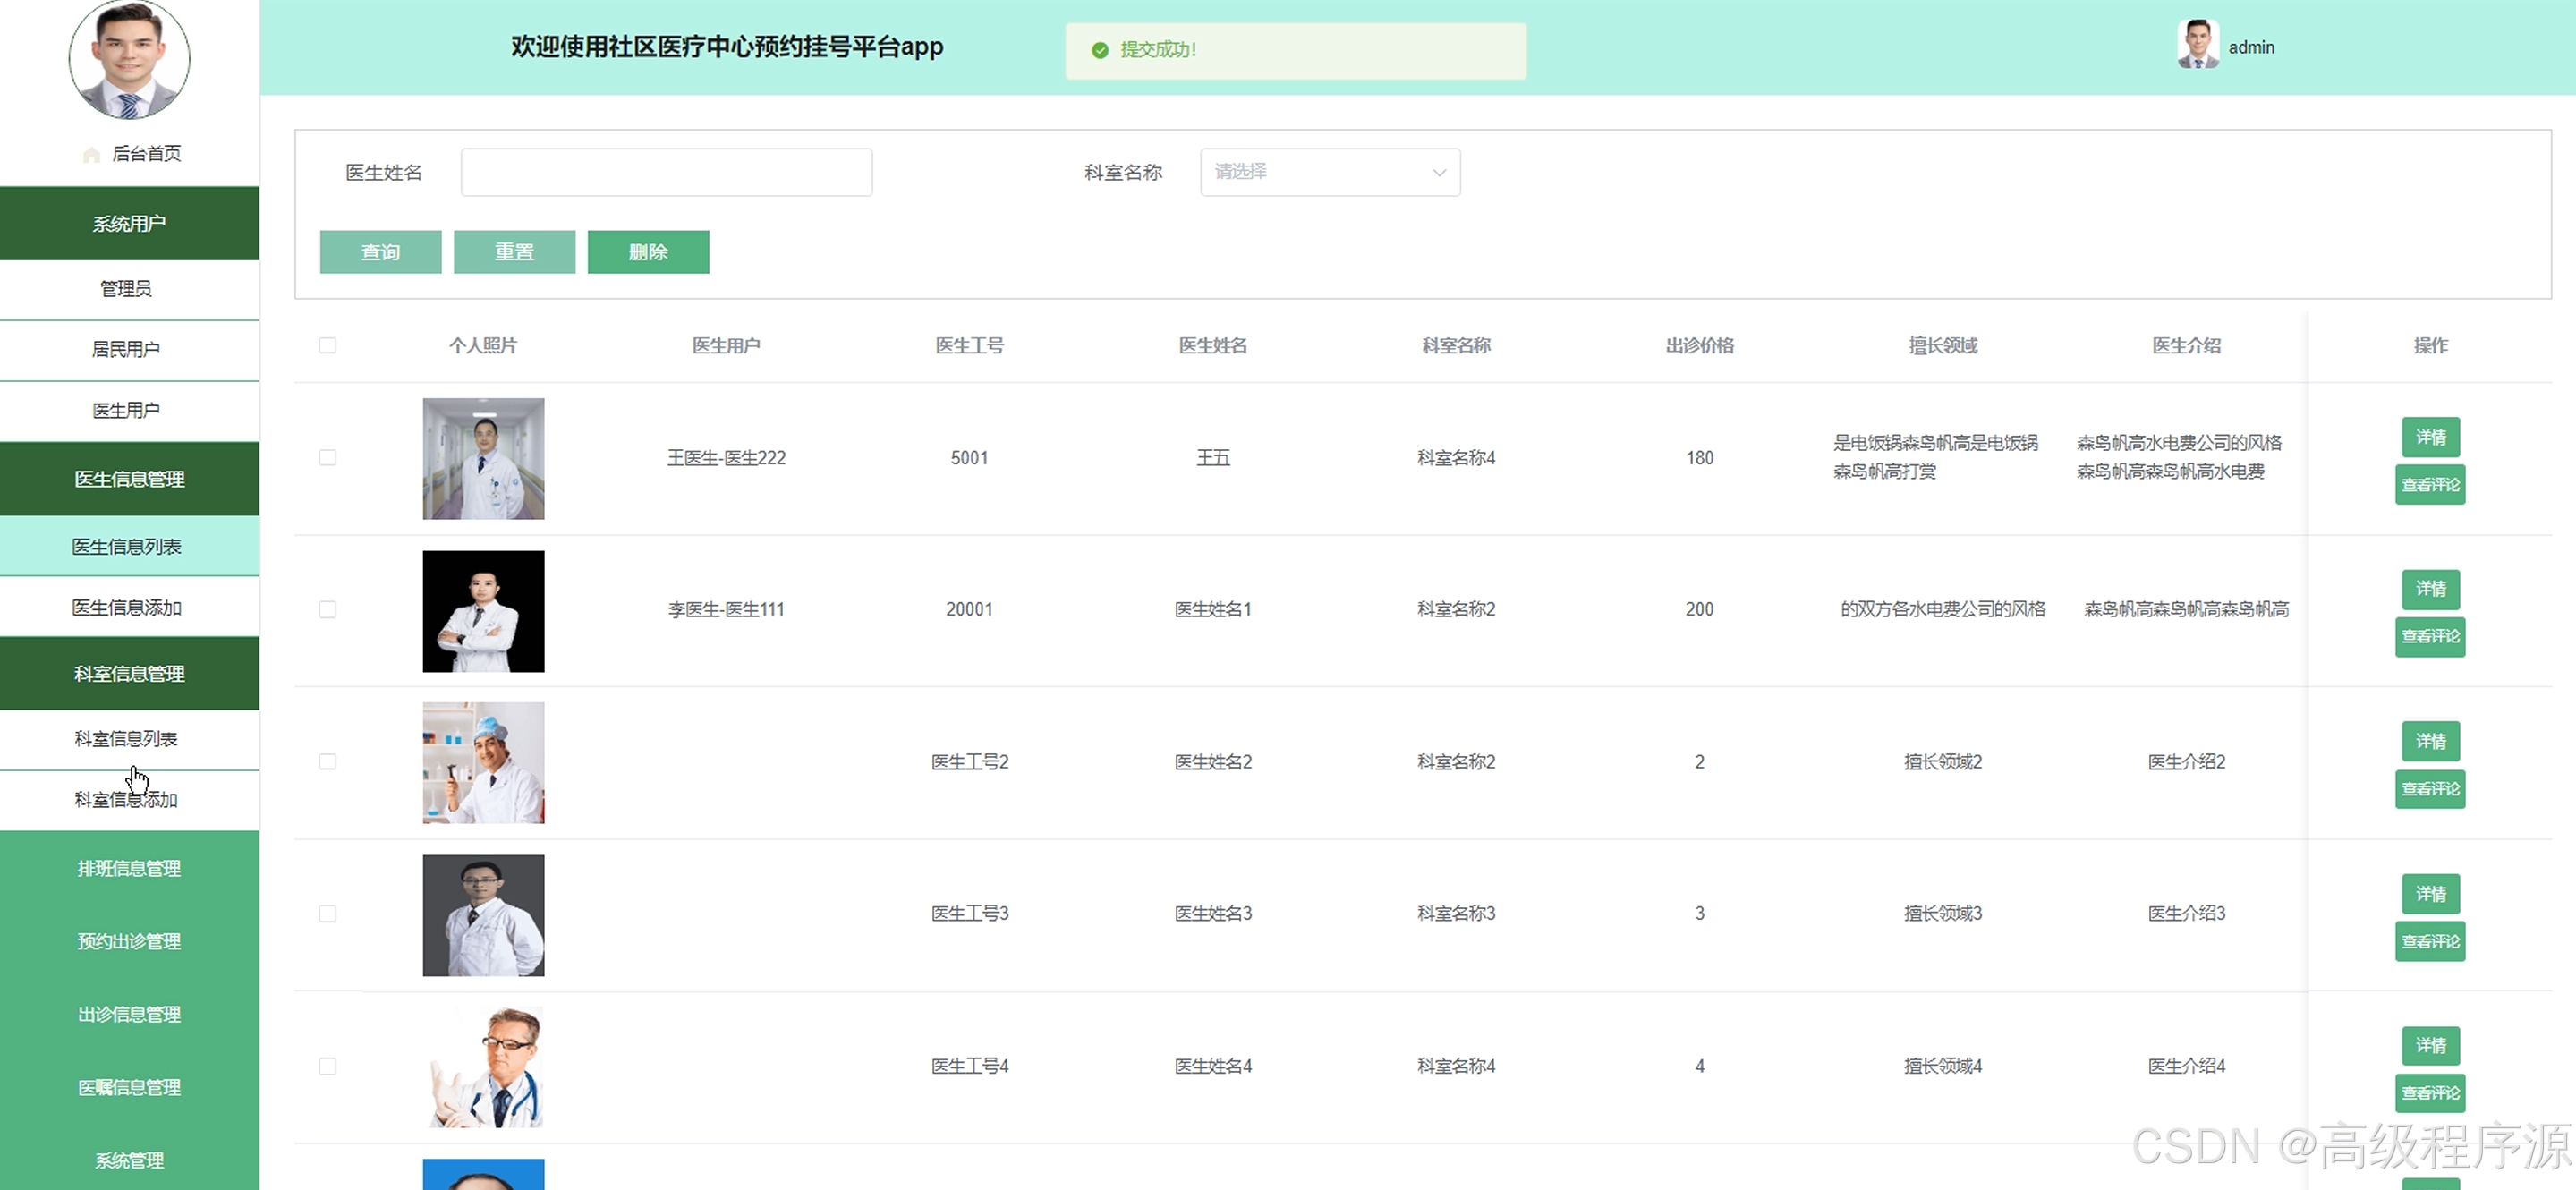Screen dimensions: 2576x1190
Task: Expand the 排班信息管理 sidebar section
Action: coord(129,868)
